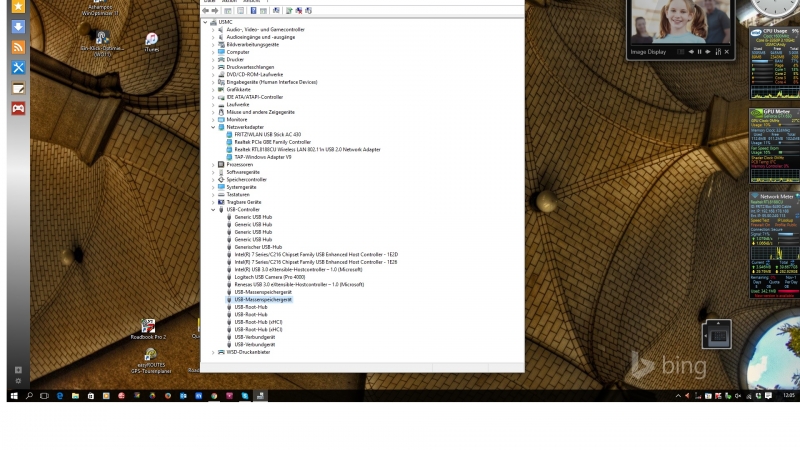Expand the Prozessoren category
The height and width of the screenshot is (450, 800).
pyautogui.click(x=213, y=164)
